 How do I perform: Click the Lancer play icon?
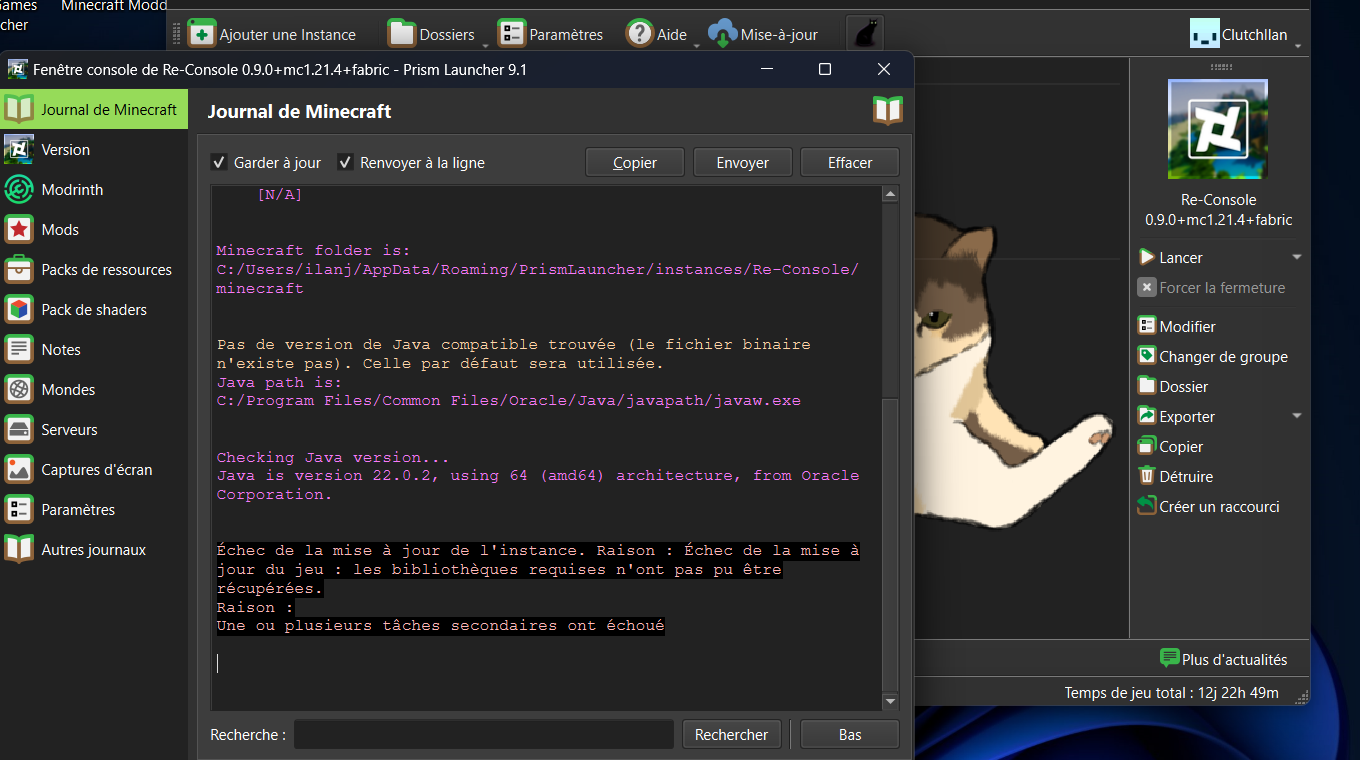point(1147,257)
